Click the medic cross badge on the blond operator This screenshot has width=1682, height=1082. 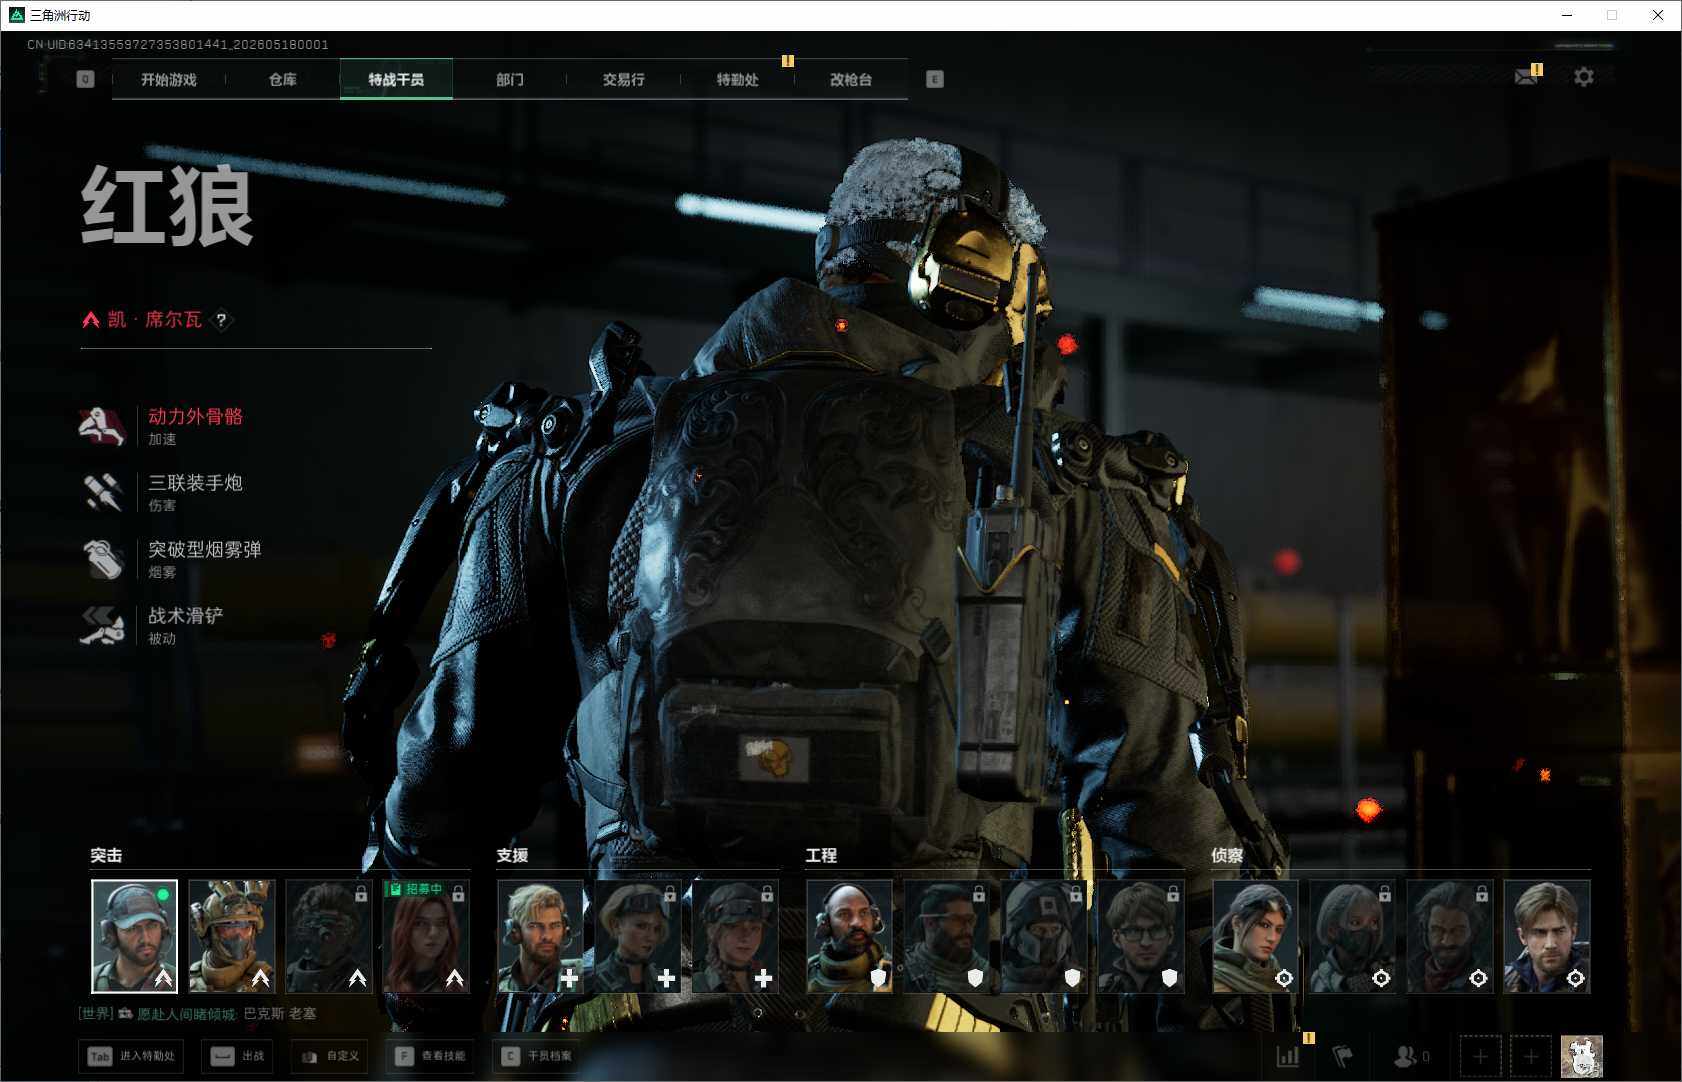568,978
